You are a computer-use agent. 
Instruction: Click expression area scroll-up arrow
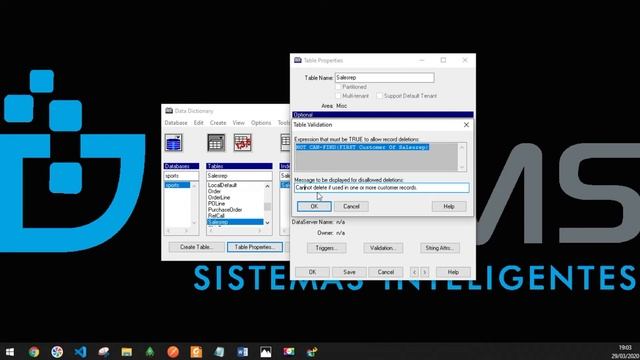462,147
